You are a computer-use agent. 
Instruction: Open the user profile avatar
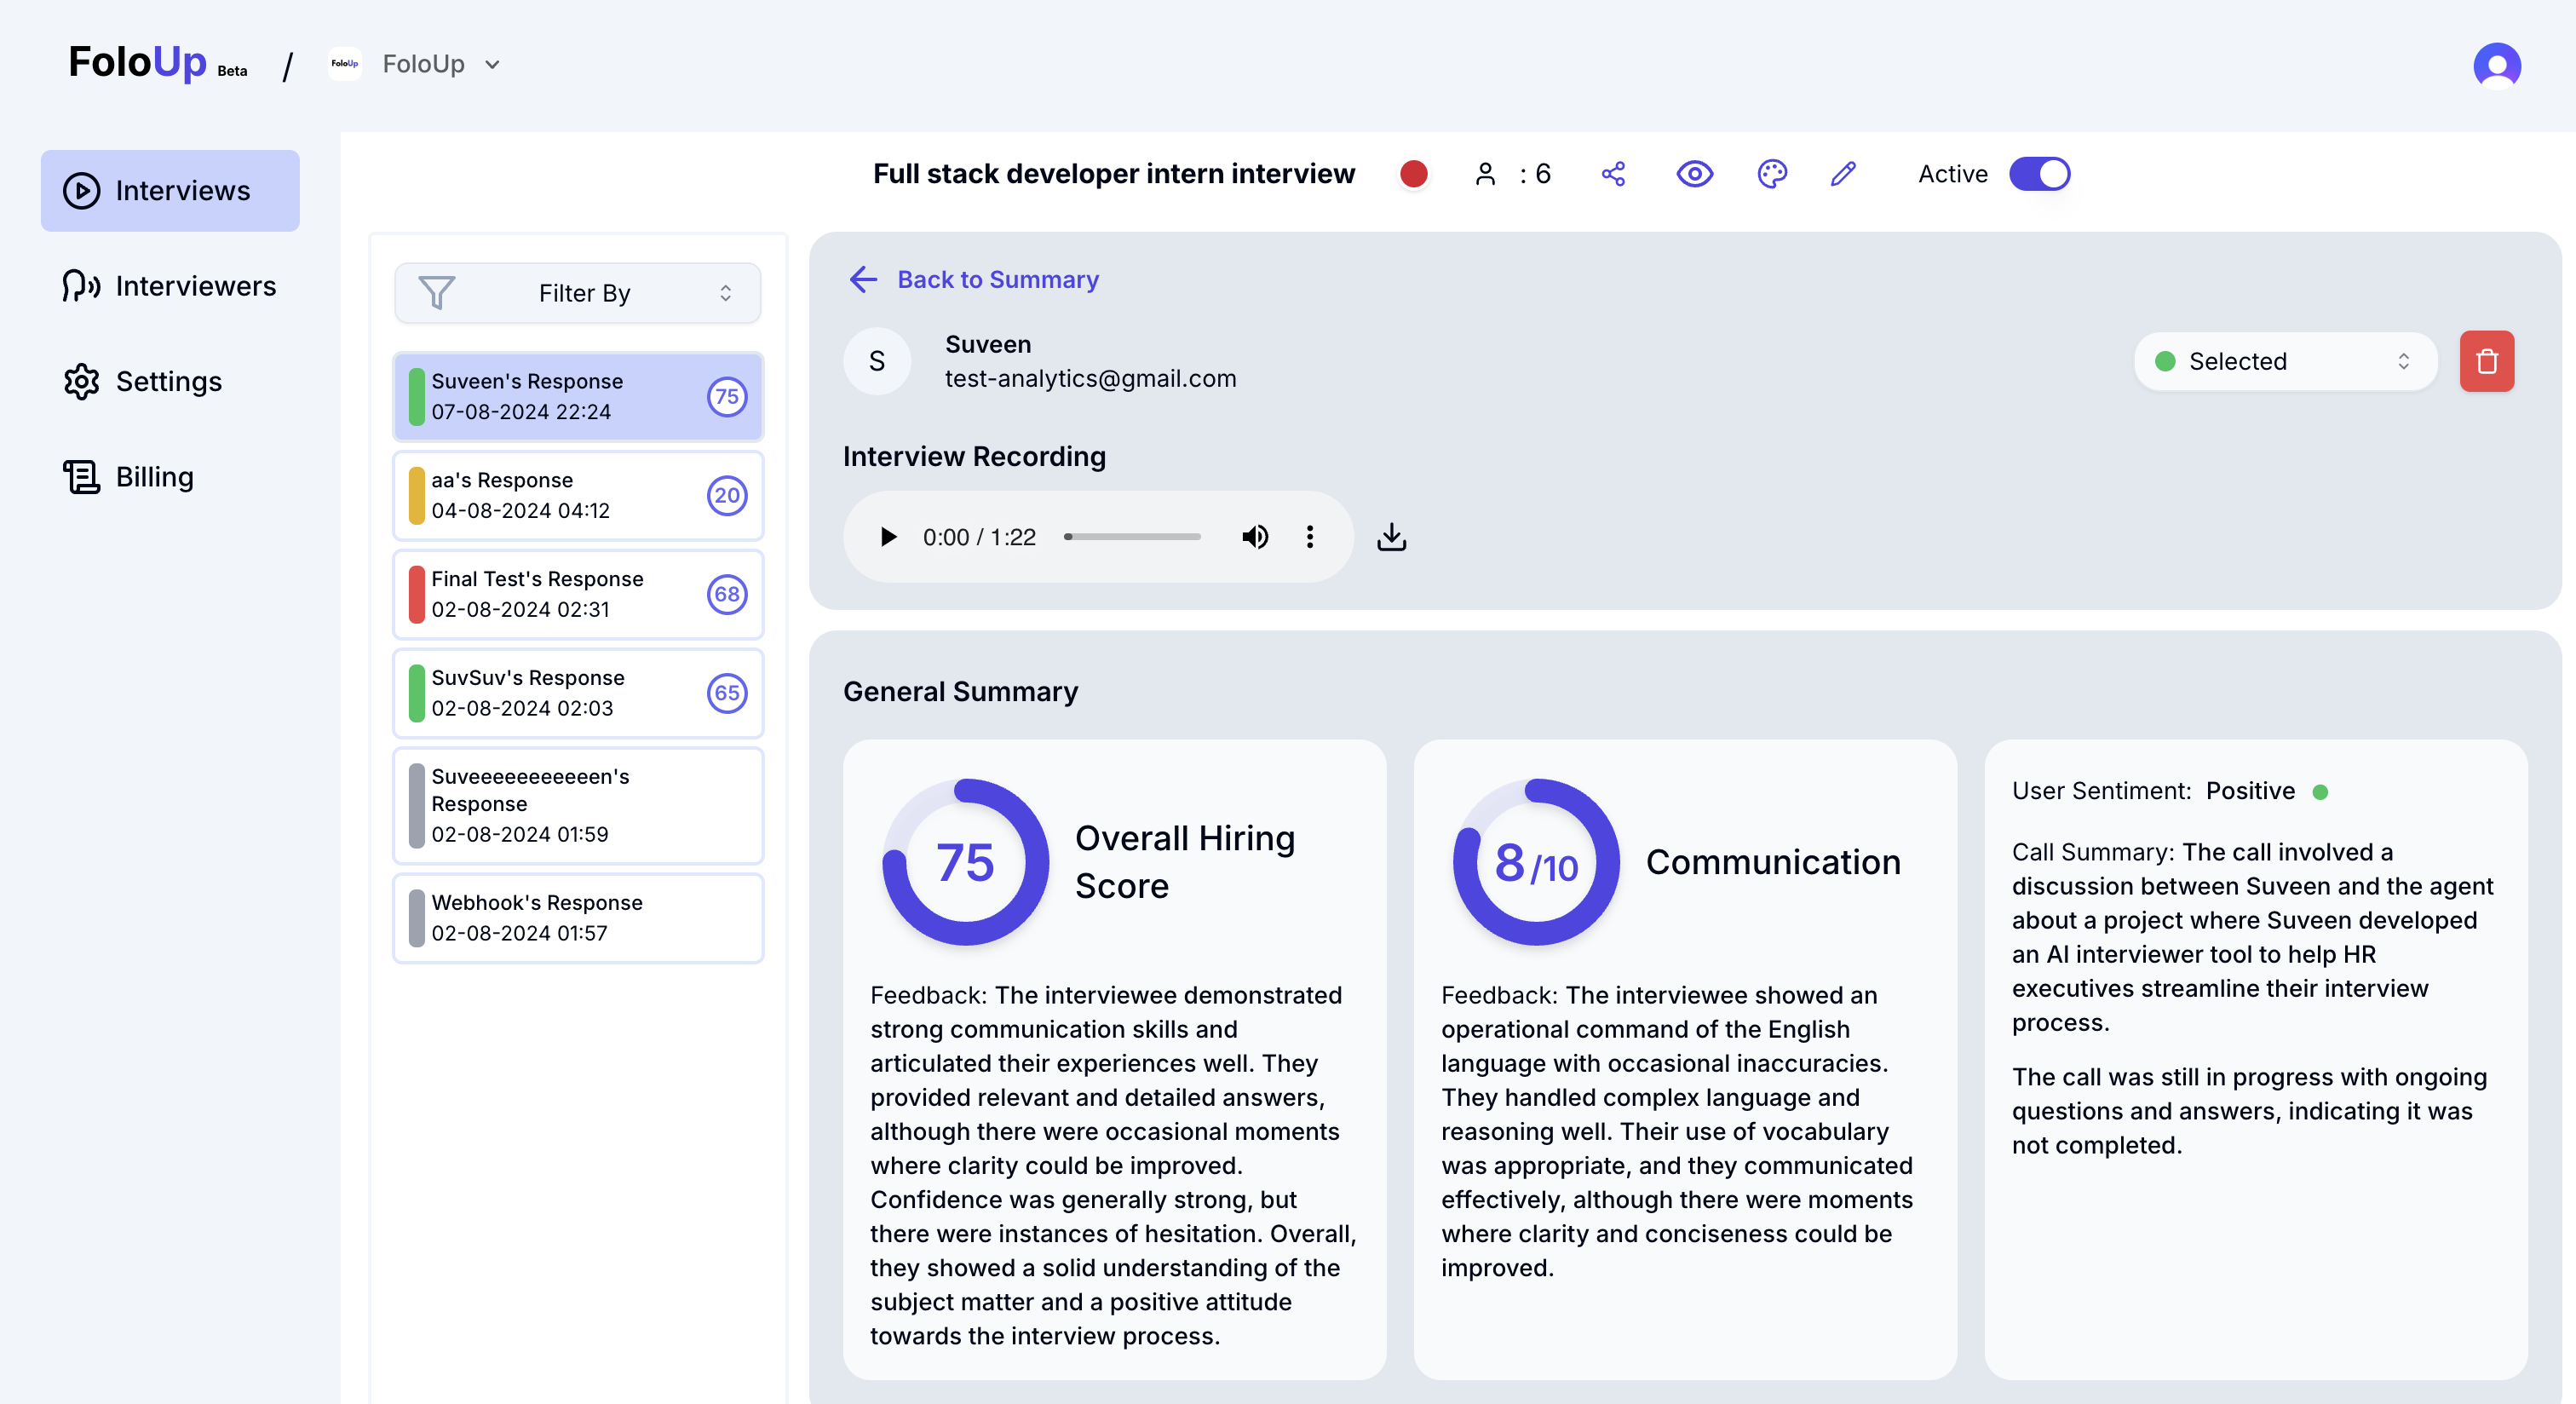click(x=2496, y=66)
